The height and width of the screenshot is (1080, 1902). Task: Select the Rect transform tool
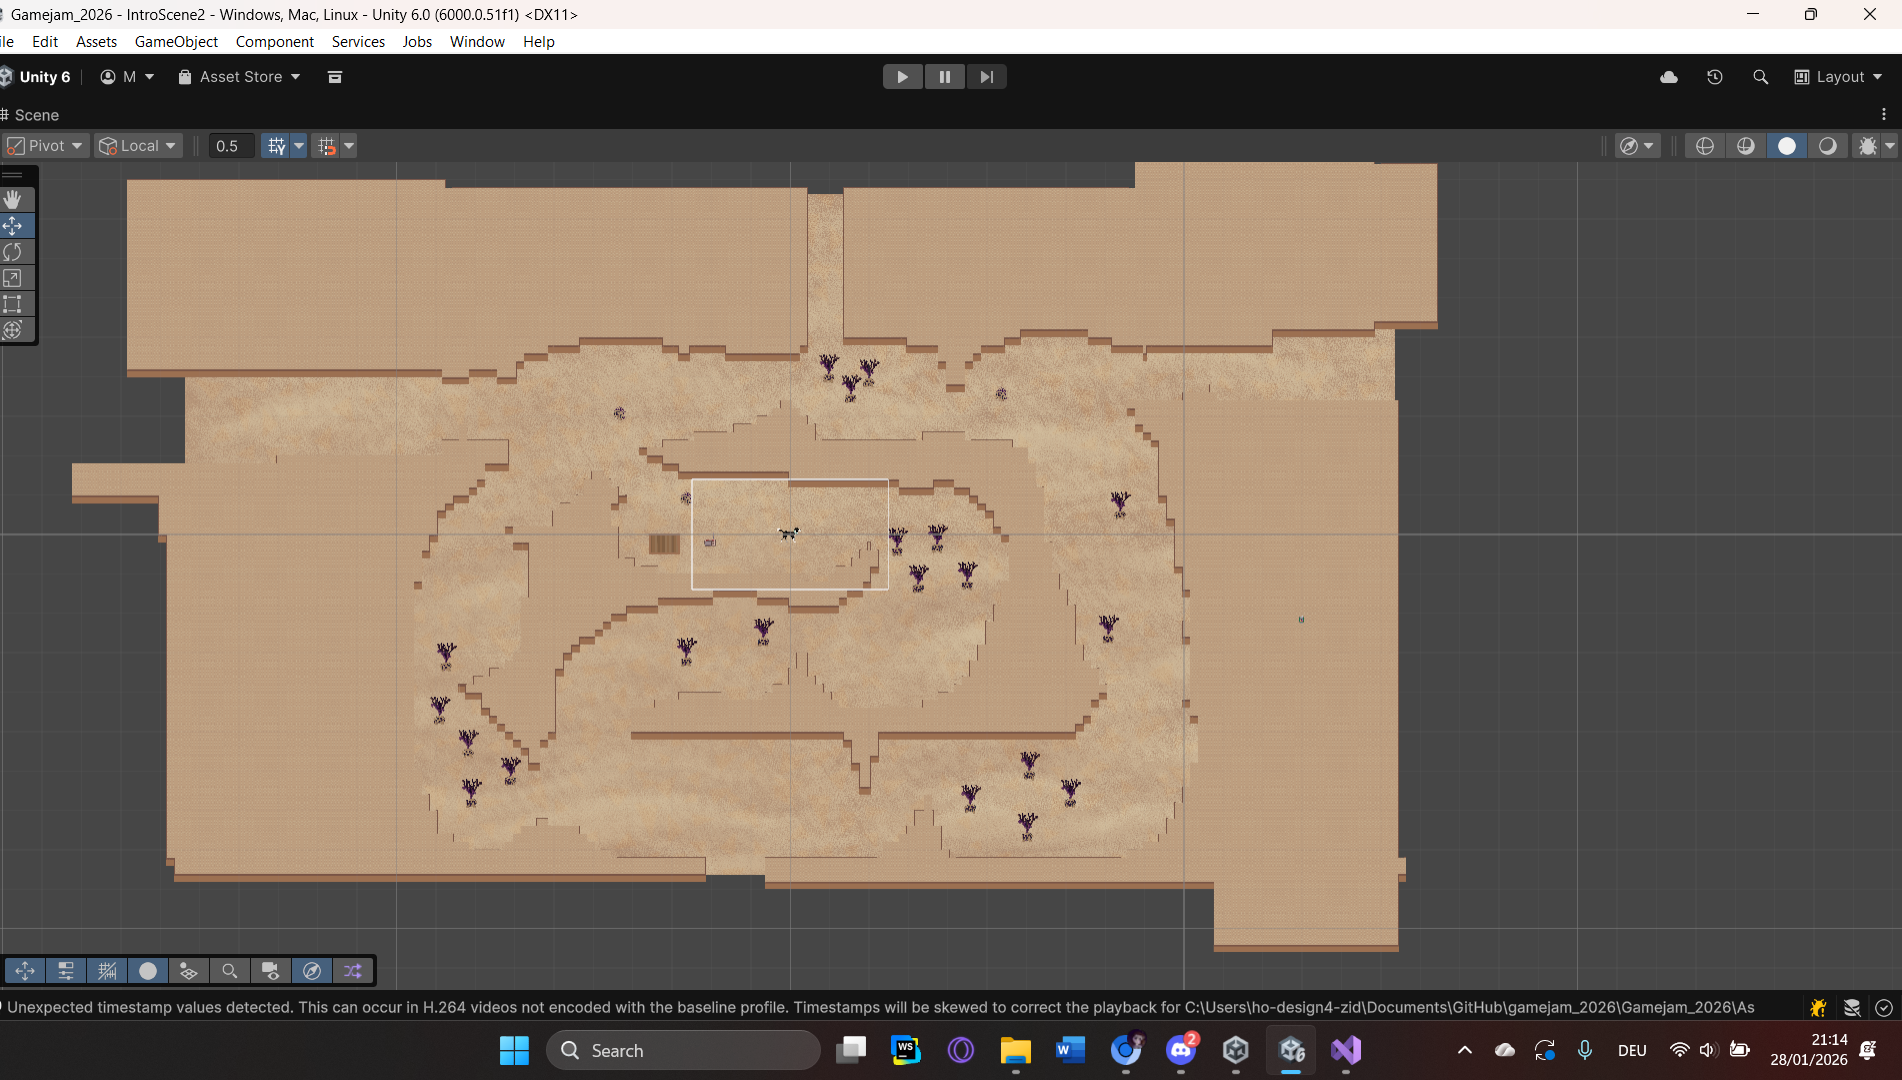click(x=13, y=304)
